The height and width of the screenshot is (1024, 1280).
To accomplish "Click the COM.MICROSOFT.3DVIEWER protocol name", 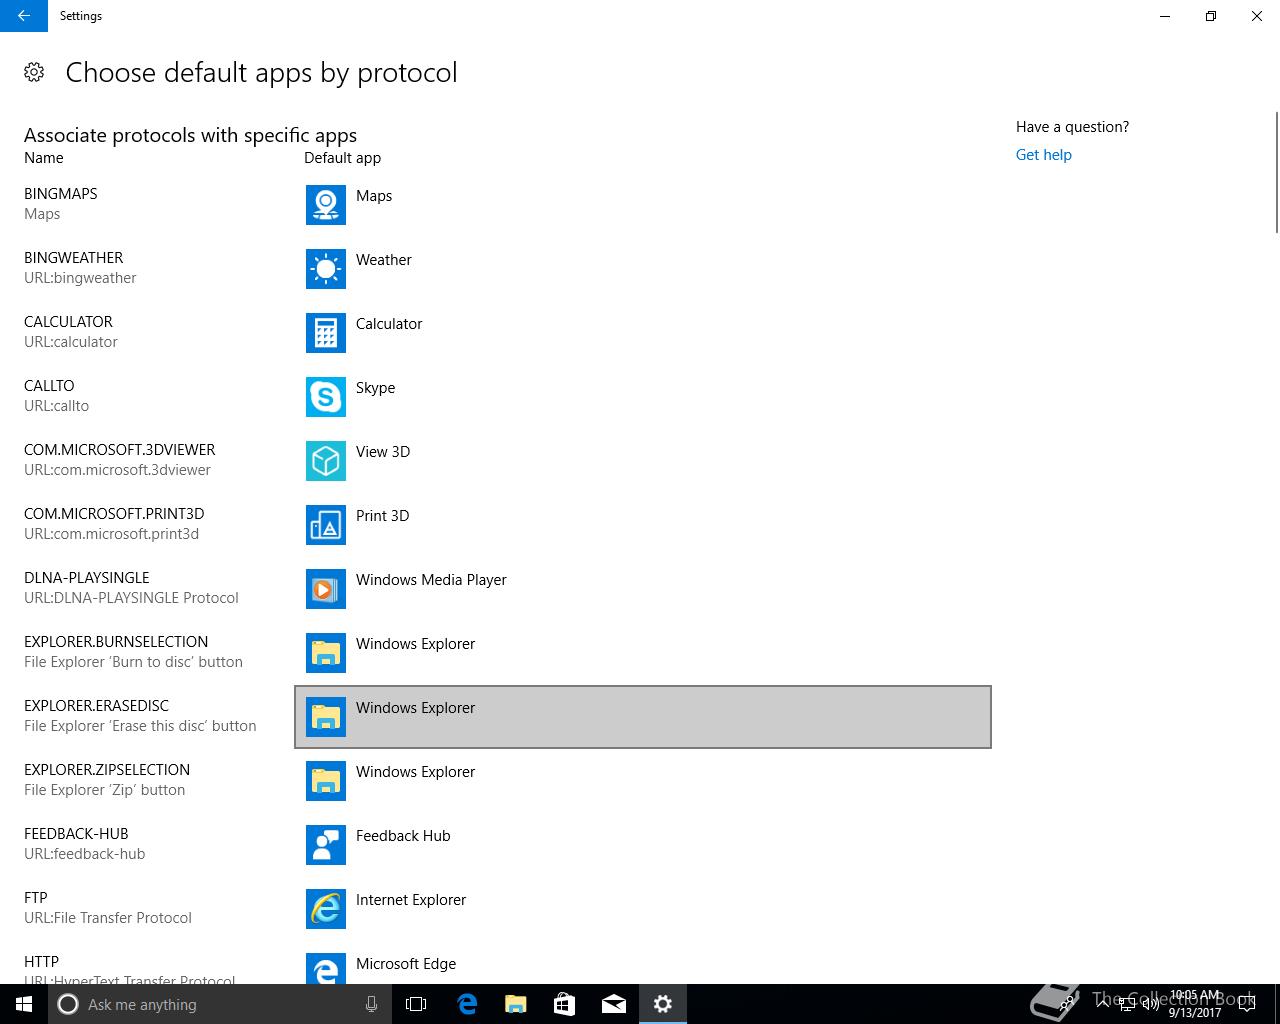I will (120, 450).
